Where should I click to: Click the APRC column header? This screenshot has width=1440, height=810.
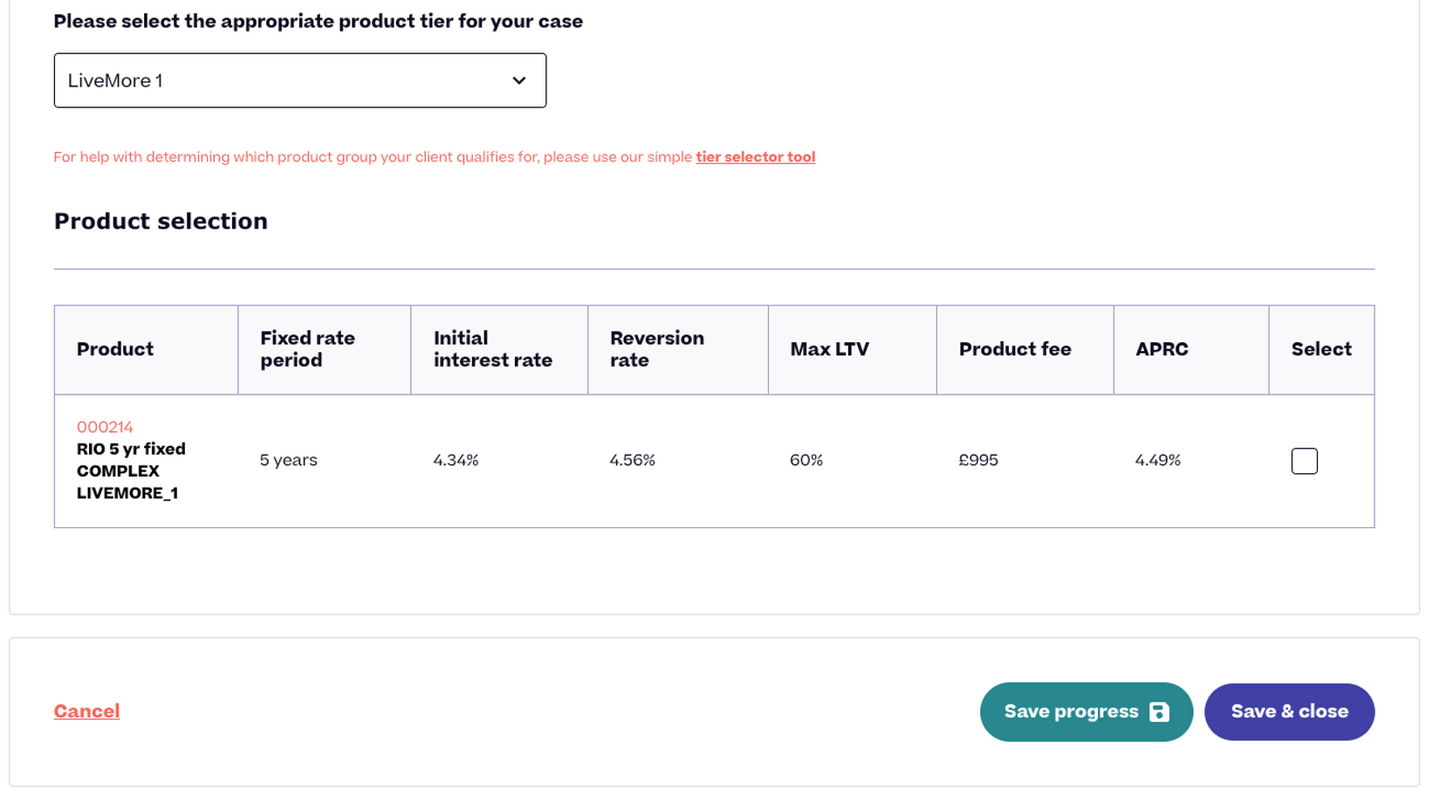tap(1162, 349)
